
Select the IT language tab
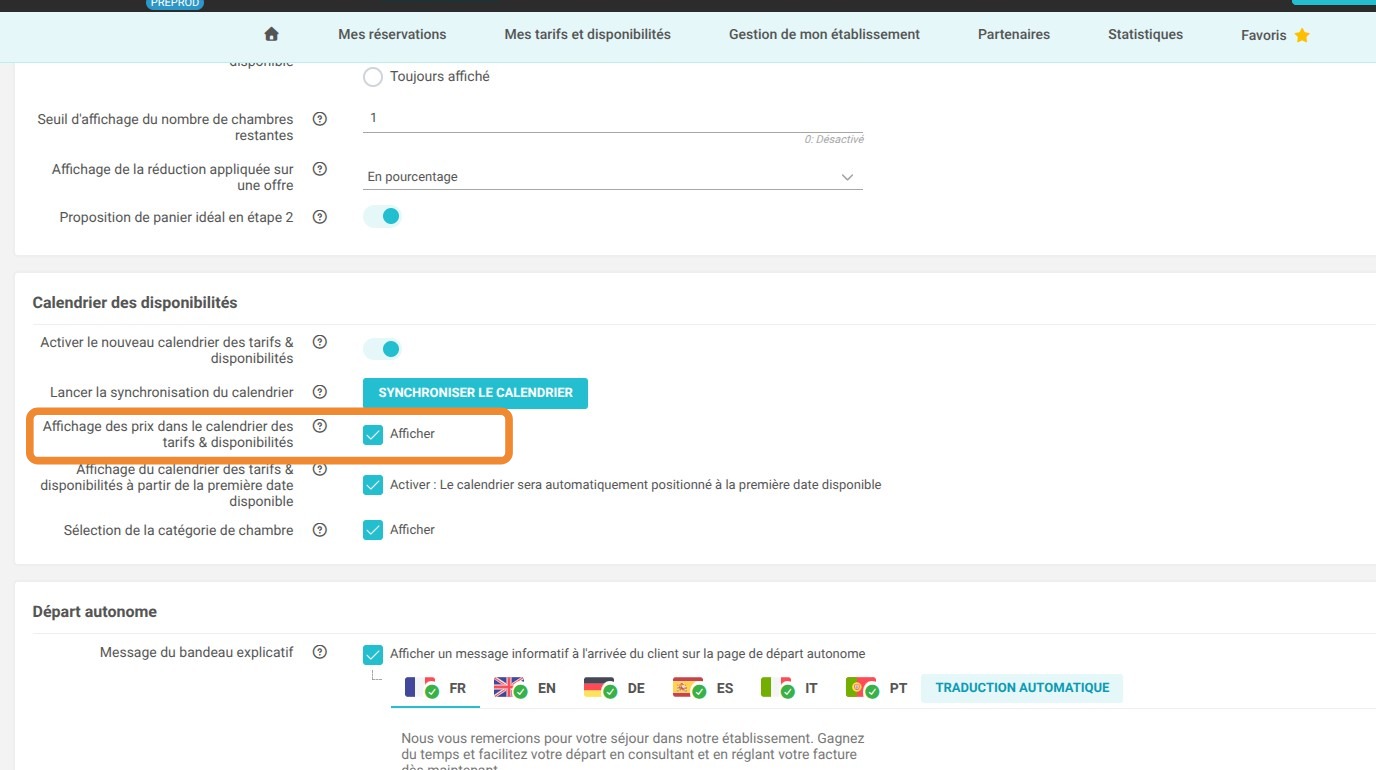coord(789,688)
